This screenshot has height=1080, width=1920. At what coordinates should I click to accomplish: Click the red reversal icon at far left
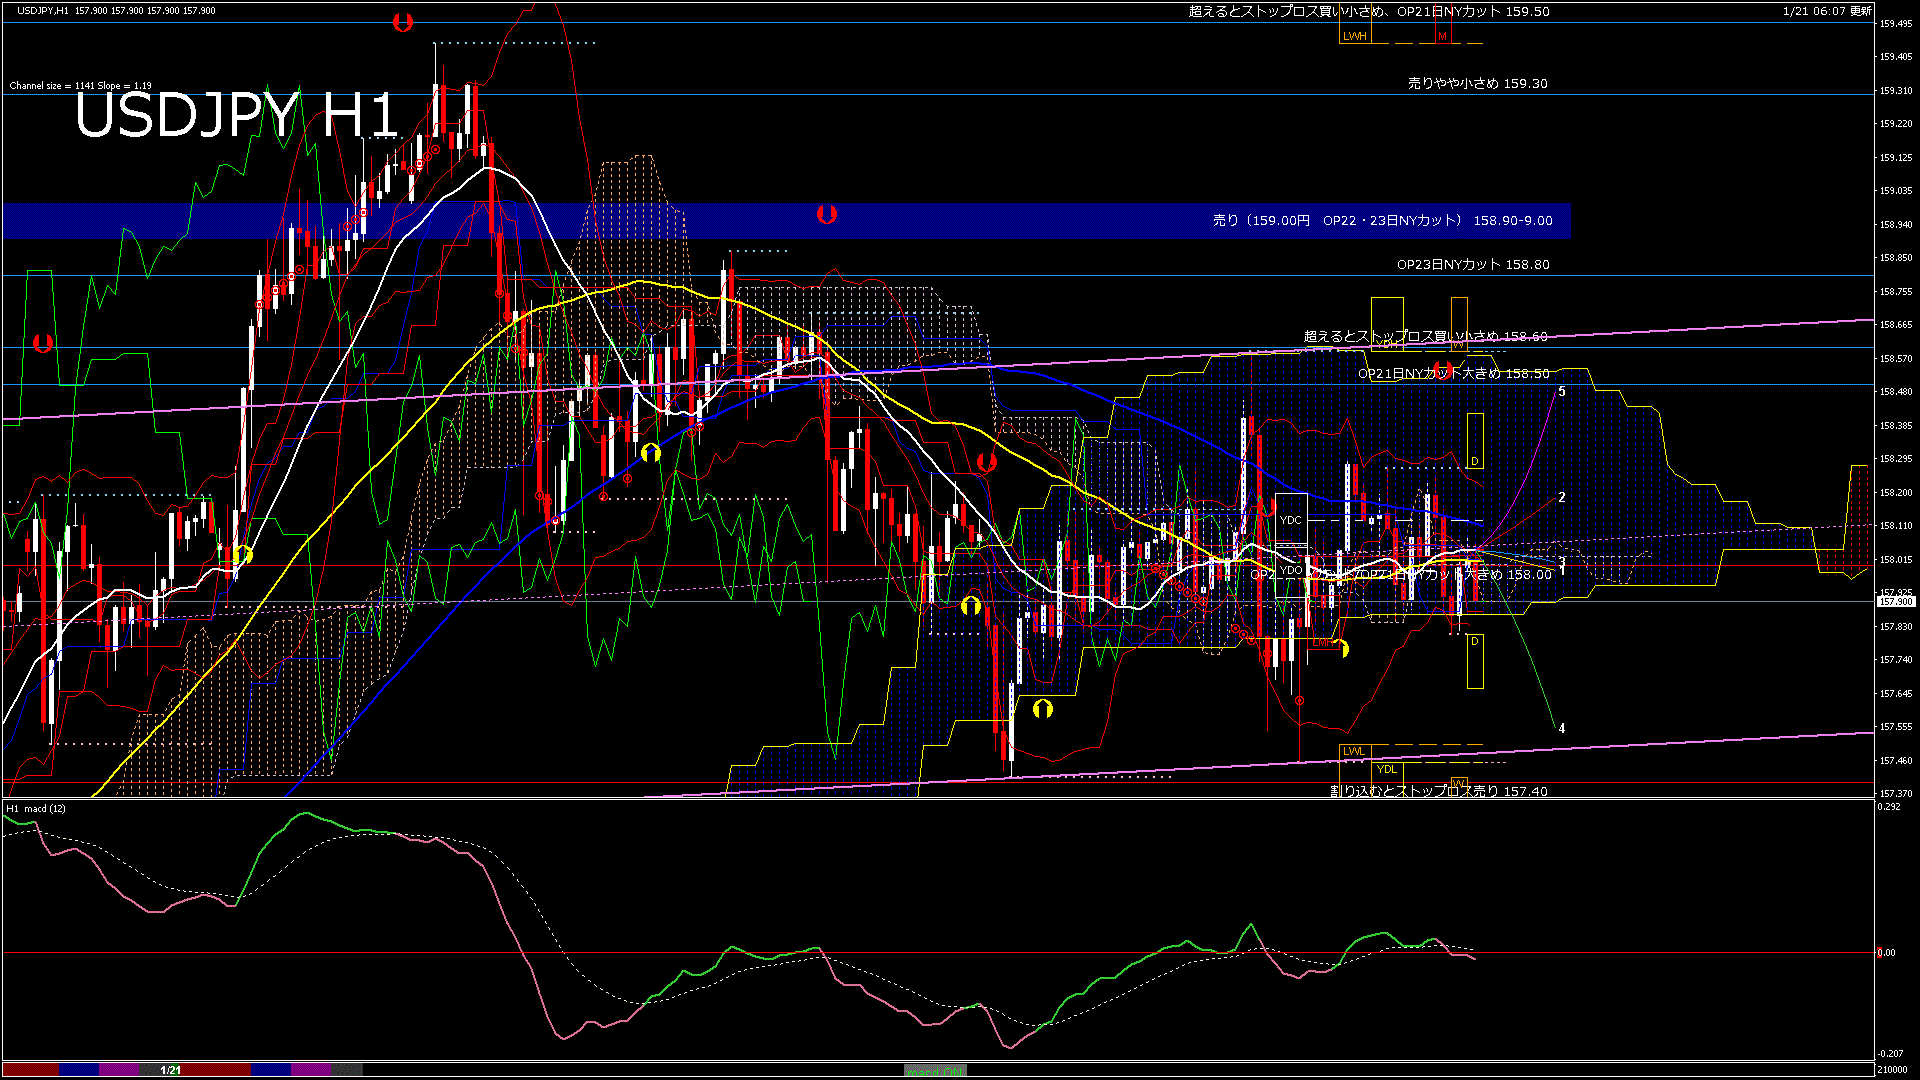[x=42, y=343]
